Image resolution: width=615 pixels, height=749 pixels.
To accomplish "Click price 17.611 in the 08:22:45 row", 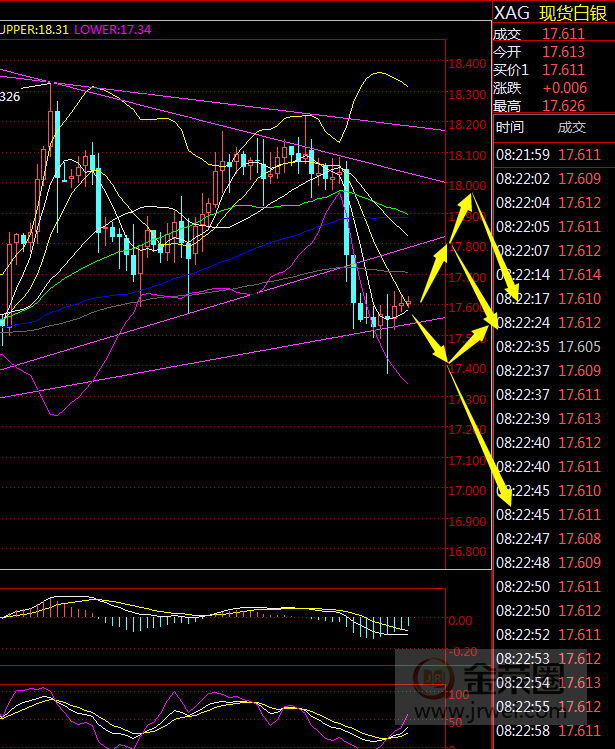I will (x=580, y=514).
